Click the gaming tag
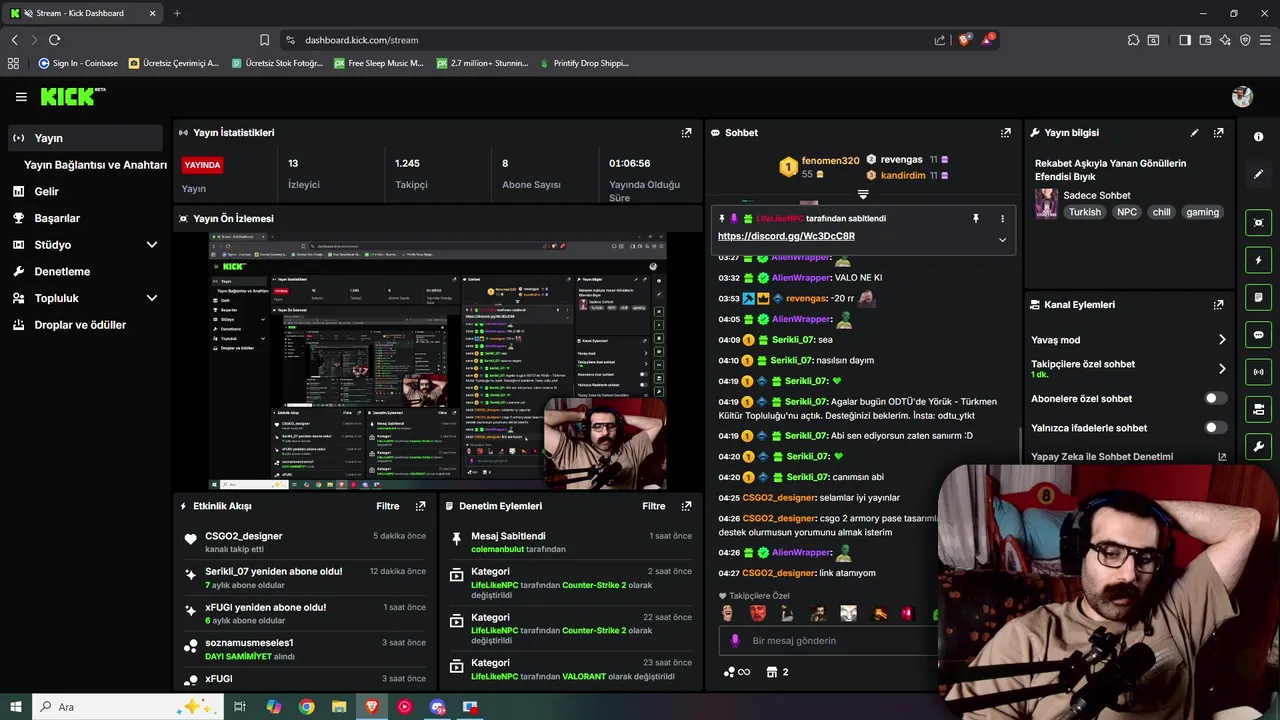This screenshot has width=1280, height=720. click(1203, 212)
